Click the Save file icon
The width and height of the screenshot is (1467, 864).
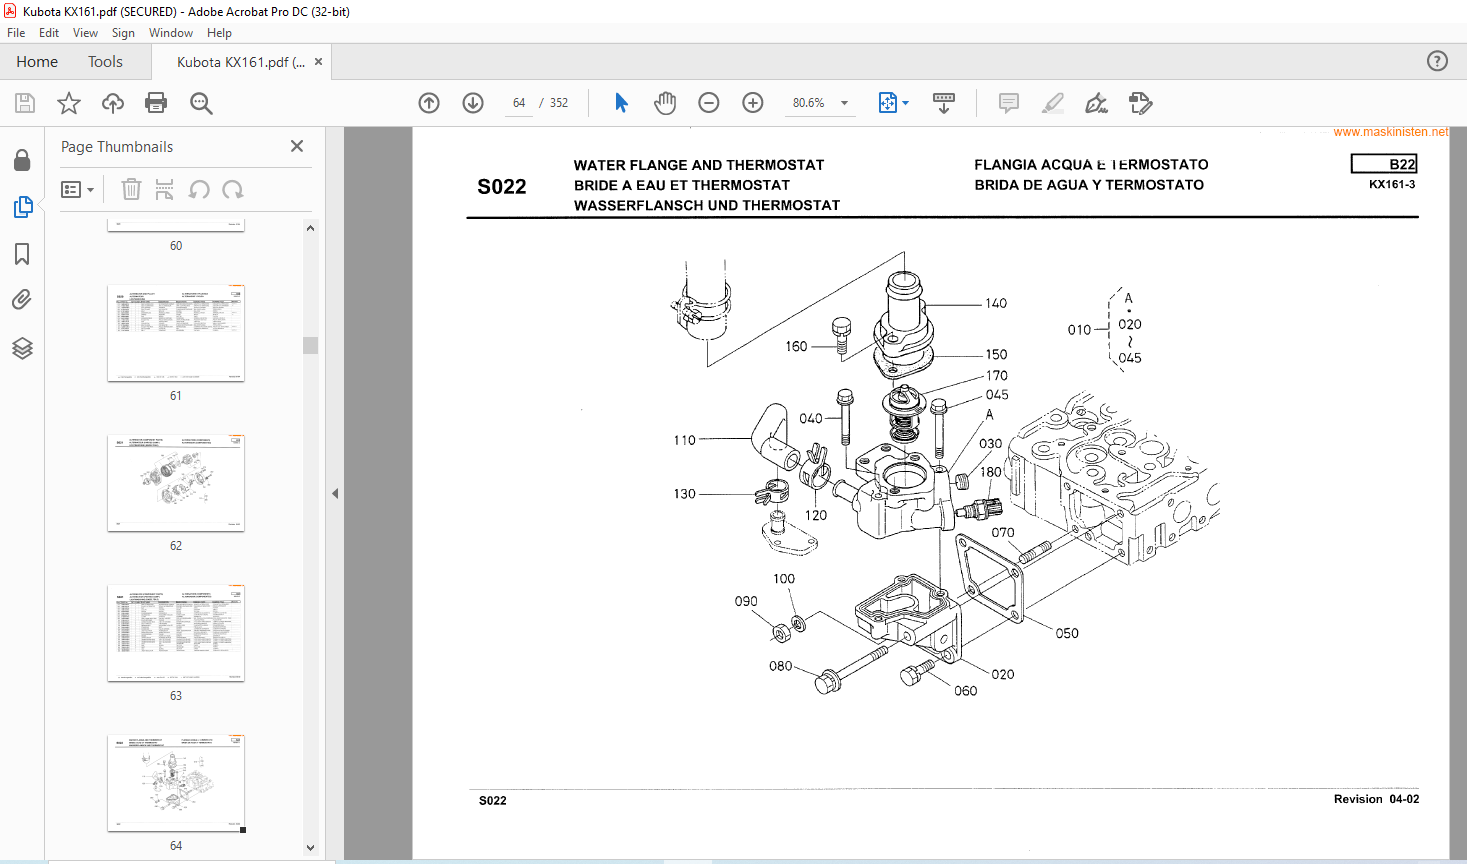point(25,103)
